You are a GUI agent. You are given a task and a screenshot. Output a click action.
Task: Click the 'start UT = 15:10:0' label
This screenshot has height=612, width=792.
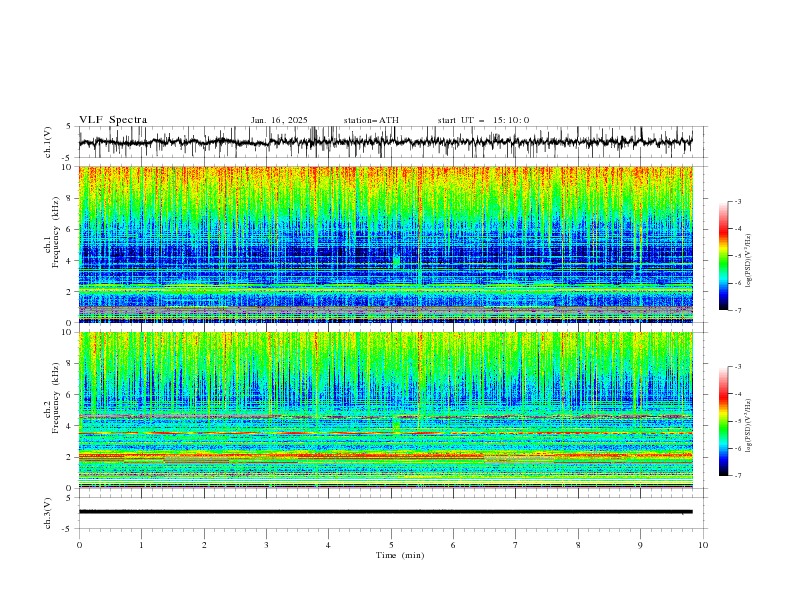coord(483,120)
